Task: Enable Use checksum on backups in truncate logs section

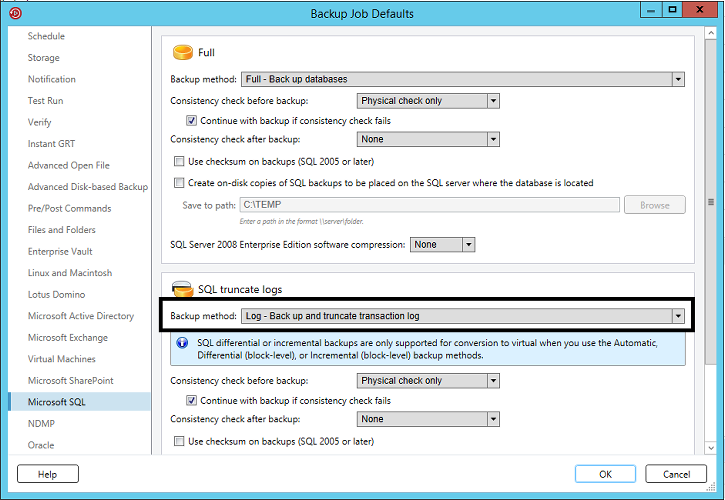Action: coord(179,441)
